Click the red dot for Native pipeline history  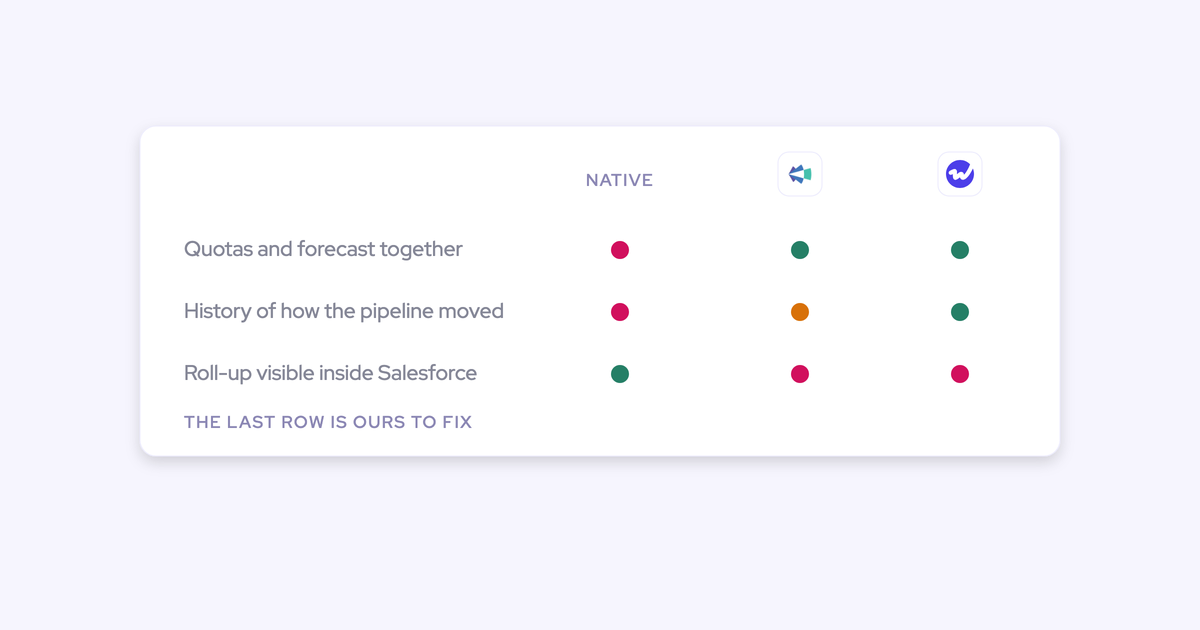620,312
